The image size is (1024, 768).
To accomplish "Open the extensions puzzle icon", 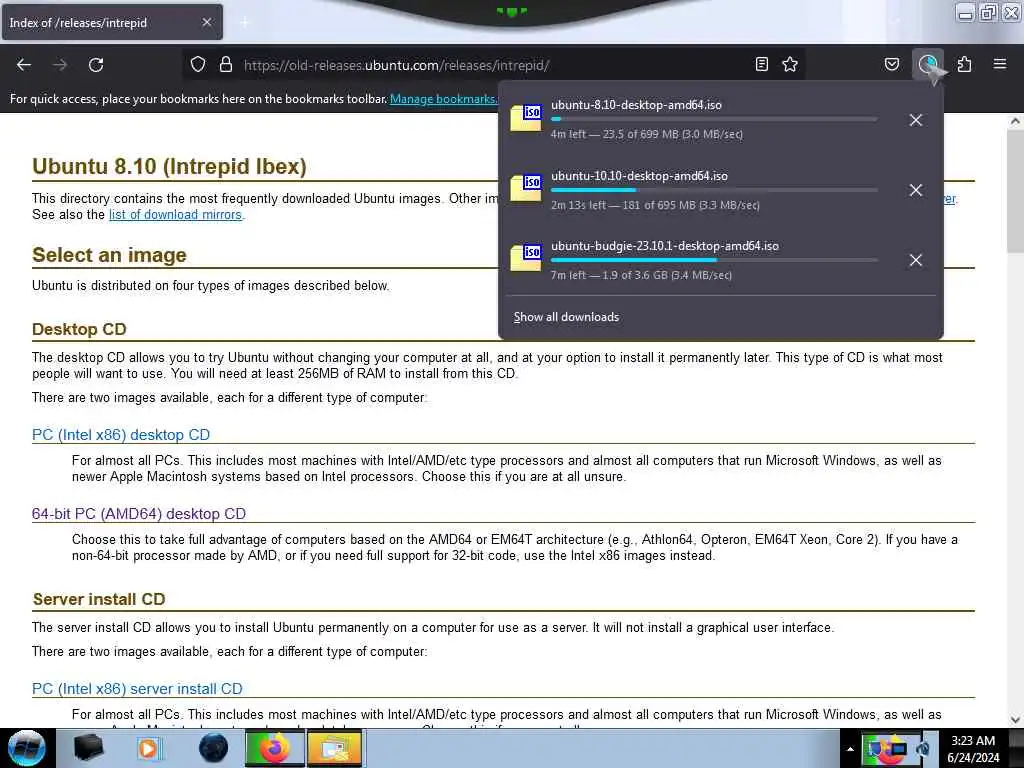I will (964, 64).
